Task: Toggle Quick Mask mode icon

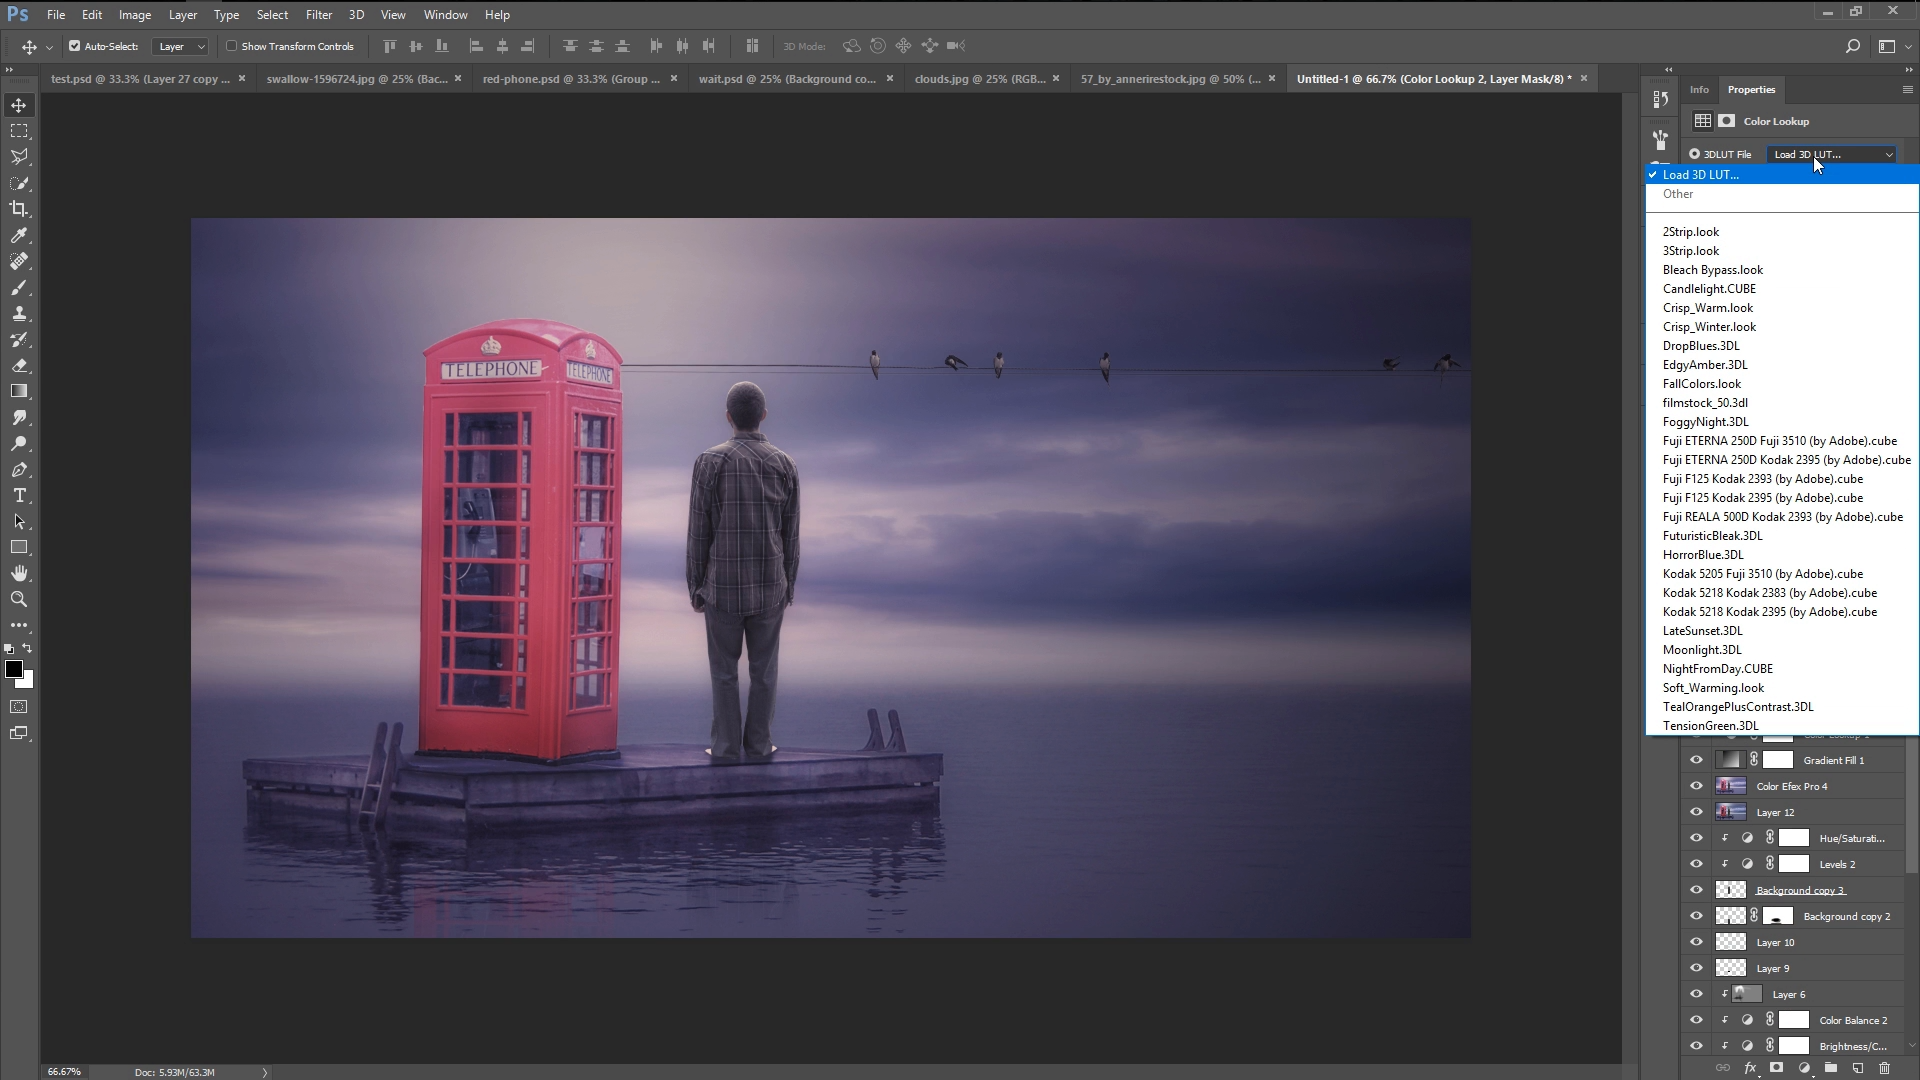Action: point(19,707)
